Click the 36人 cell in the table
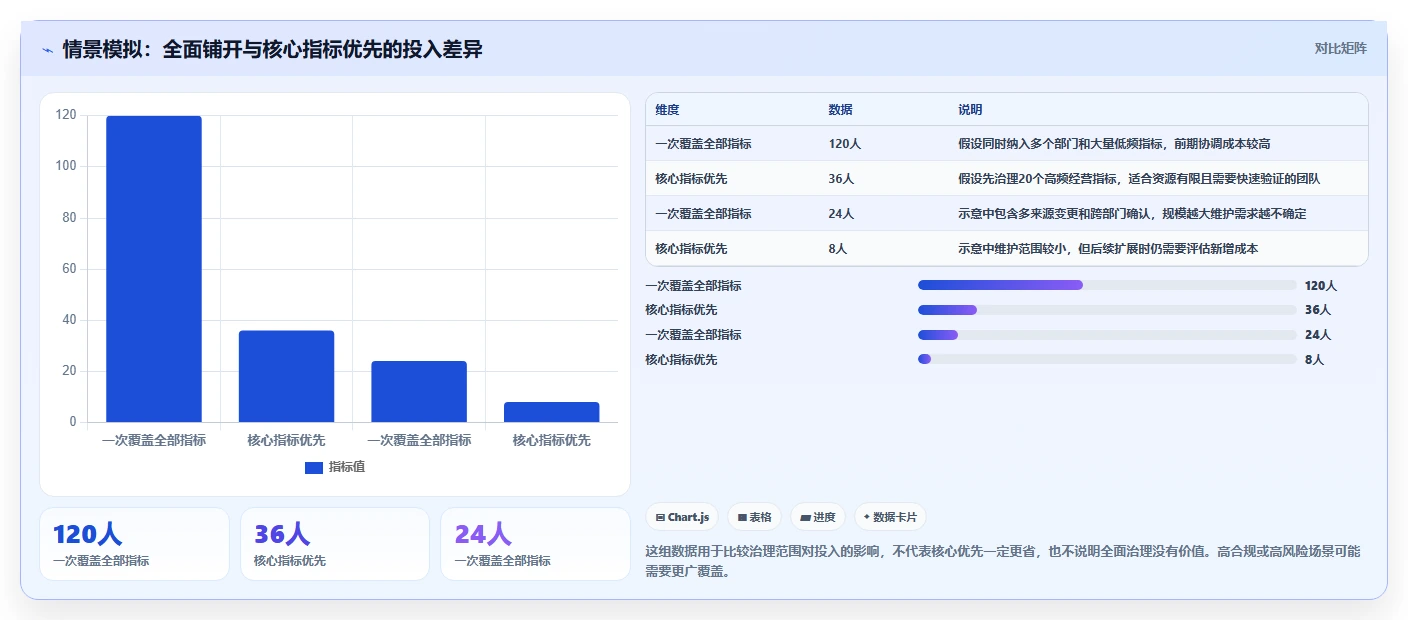Screen dimensions: 1408x620 pos(841,179)
